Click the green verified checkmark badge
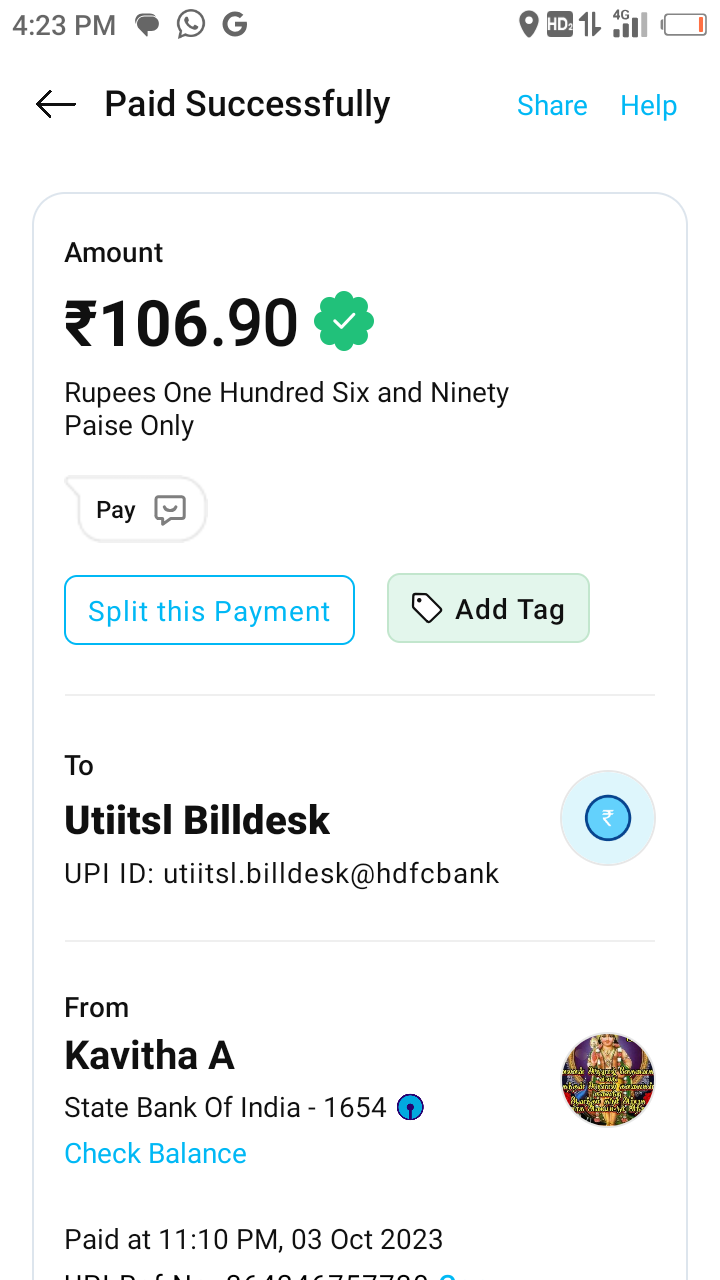 [x=344, y=322]
